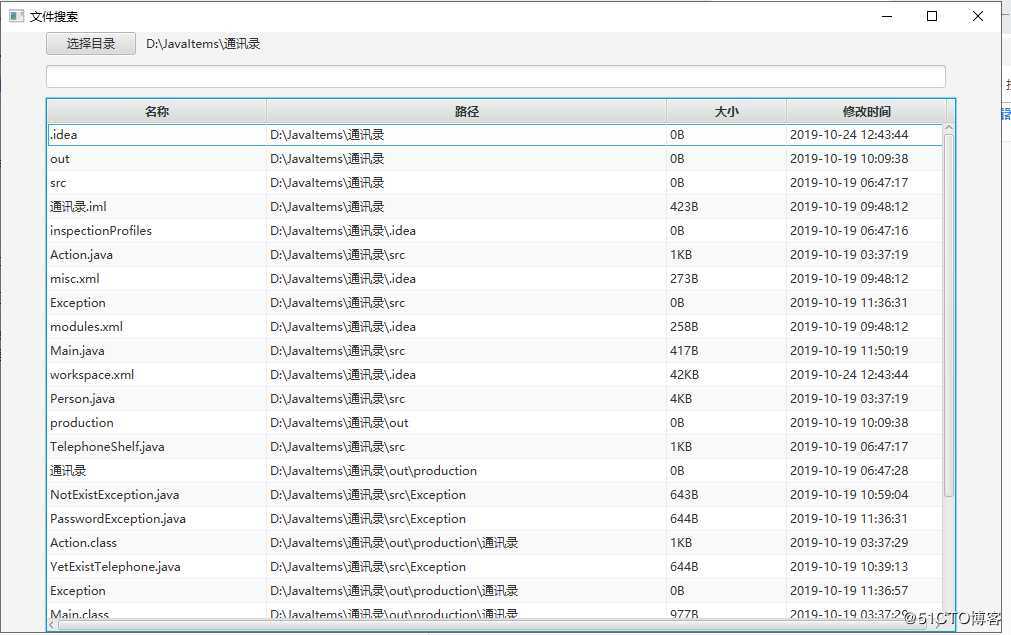
Task: Select the NotExistException.java file
Action: click(115, 495)
